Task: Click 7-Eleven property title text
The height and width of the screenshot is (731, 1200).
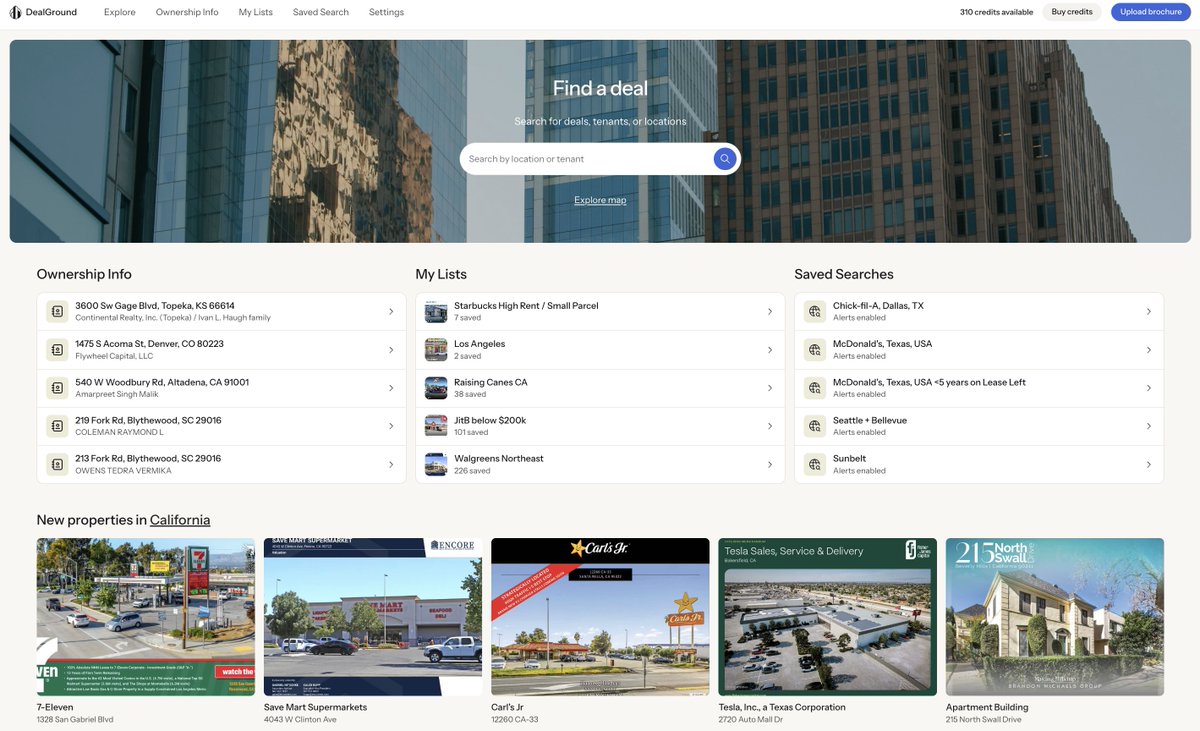Action: pyautogui.click(x=55, y=707)
